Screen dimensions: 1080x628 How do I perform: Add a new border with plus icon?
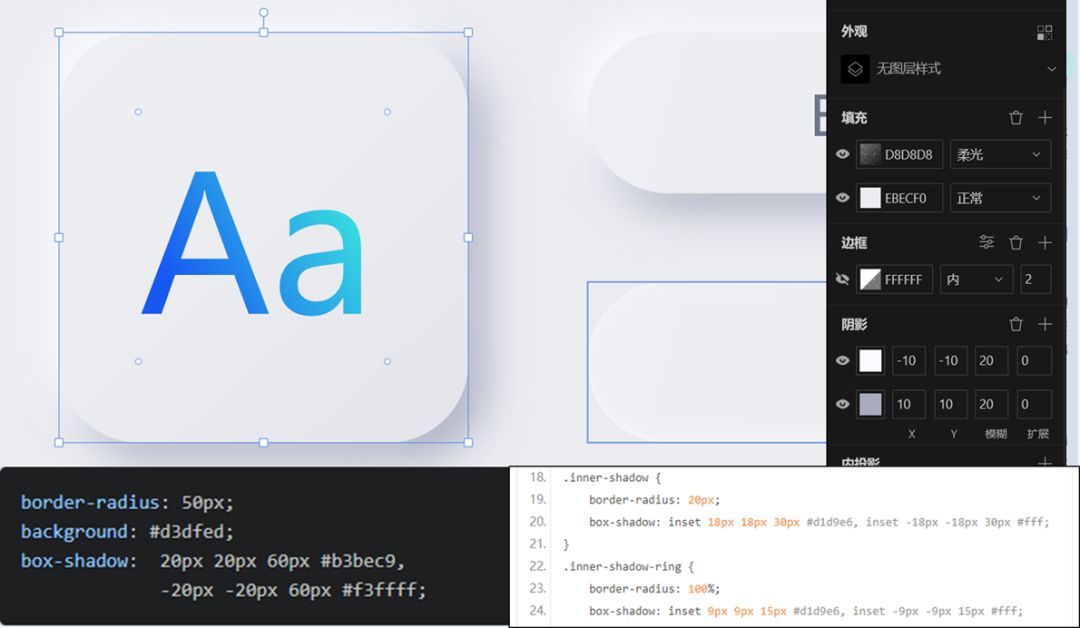click(1045, 242)
